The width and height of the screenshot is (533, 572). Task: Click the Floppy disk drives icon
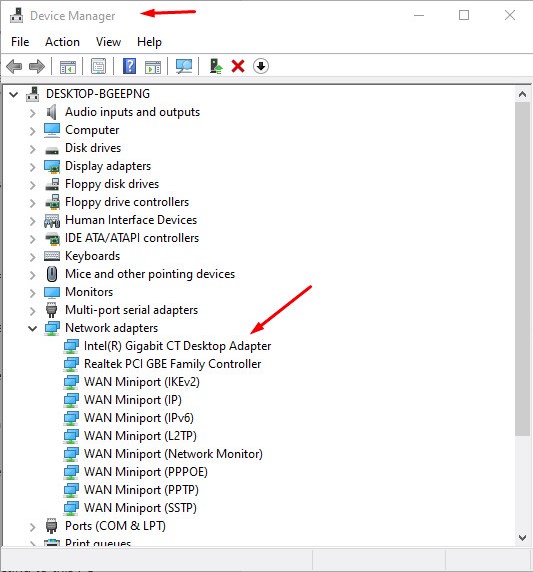[52, 184]
